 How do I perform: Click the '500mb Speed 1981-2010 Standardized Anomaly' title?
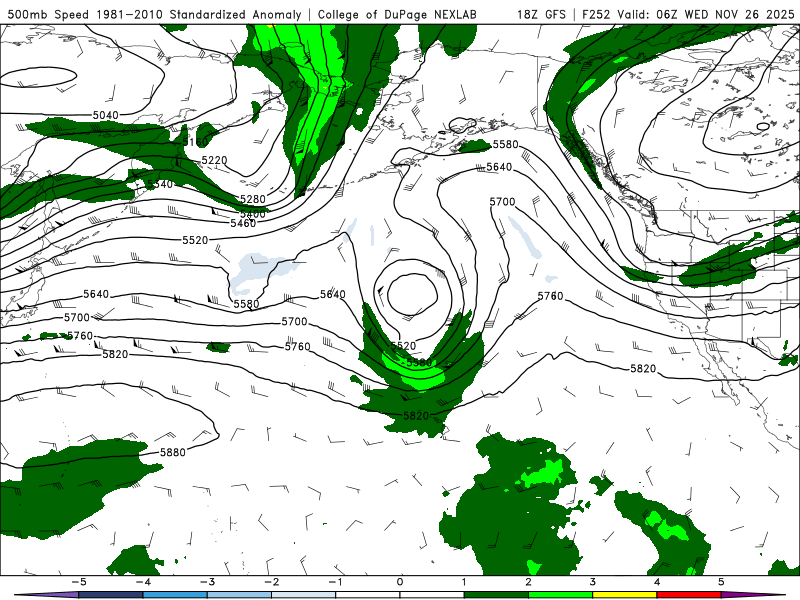point(154,14)
